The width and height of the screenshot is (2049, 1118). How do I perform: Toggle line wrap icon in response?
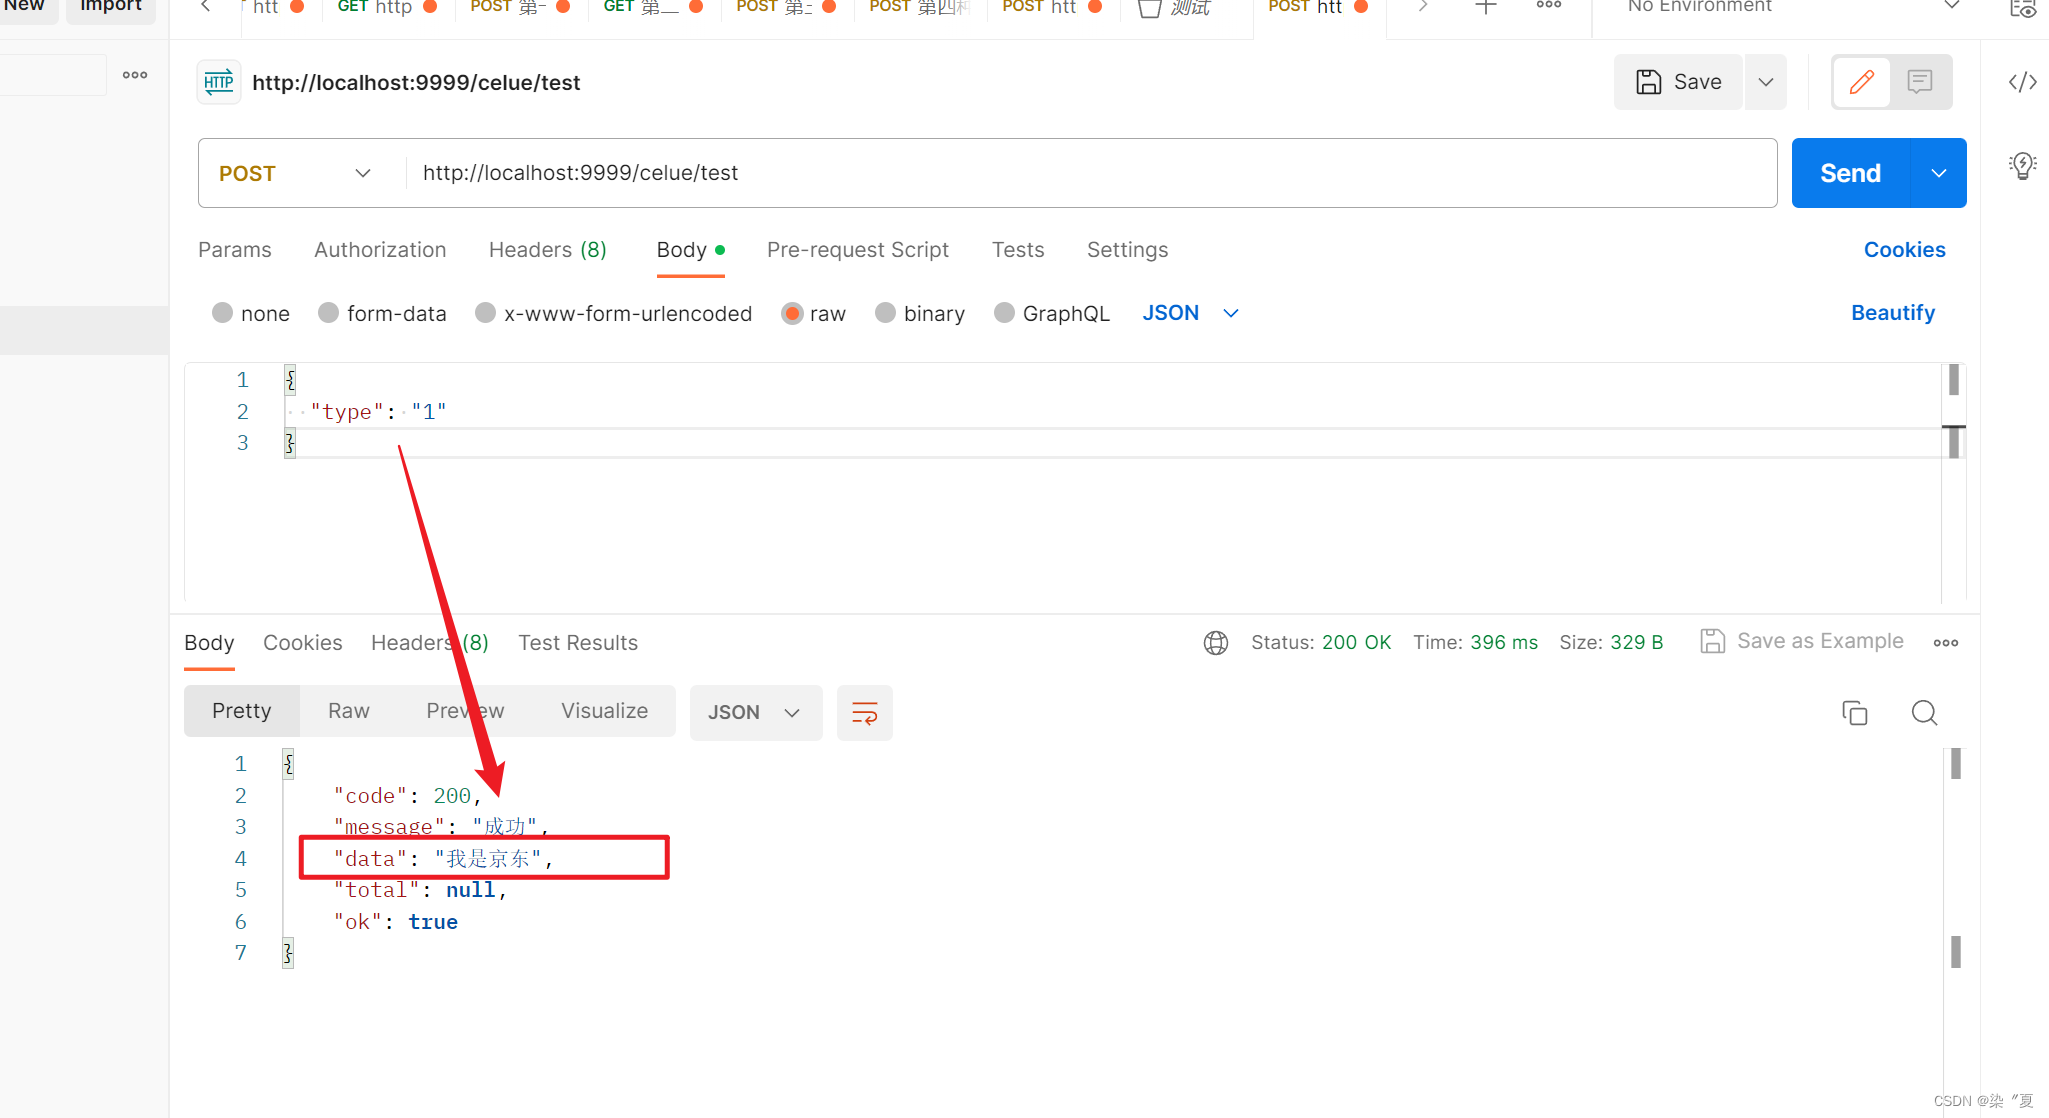tap(864, 713)
